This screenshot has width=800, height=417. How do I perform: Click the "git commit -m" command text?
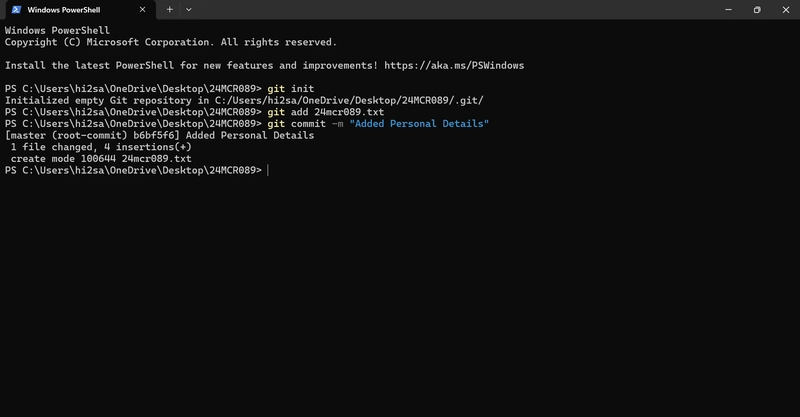pyautogui.click(x=305, y=124)
